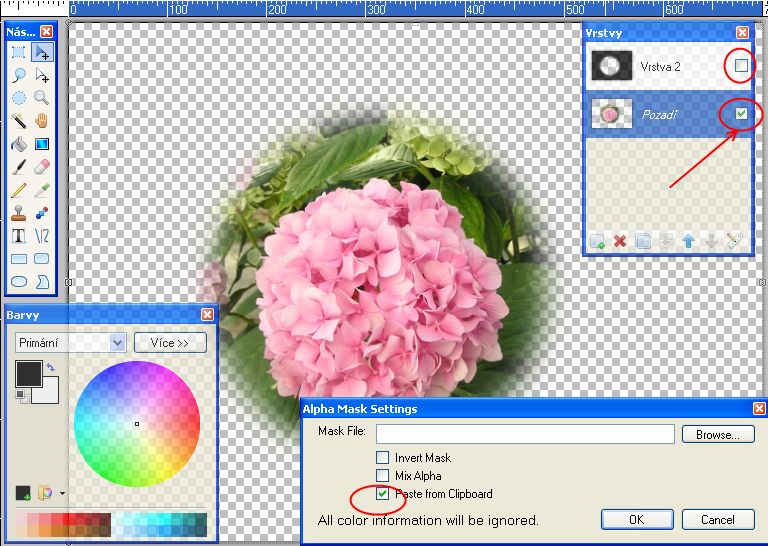The width and height of the screenshot is (768, 546).
Task: Click the primary color swatch
Action: (x=29, y=375)
